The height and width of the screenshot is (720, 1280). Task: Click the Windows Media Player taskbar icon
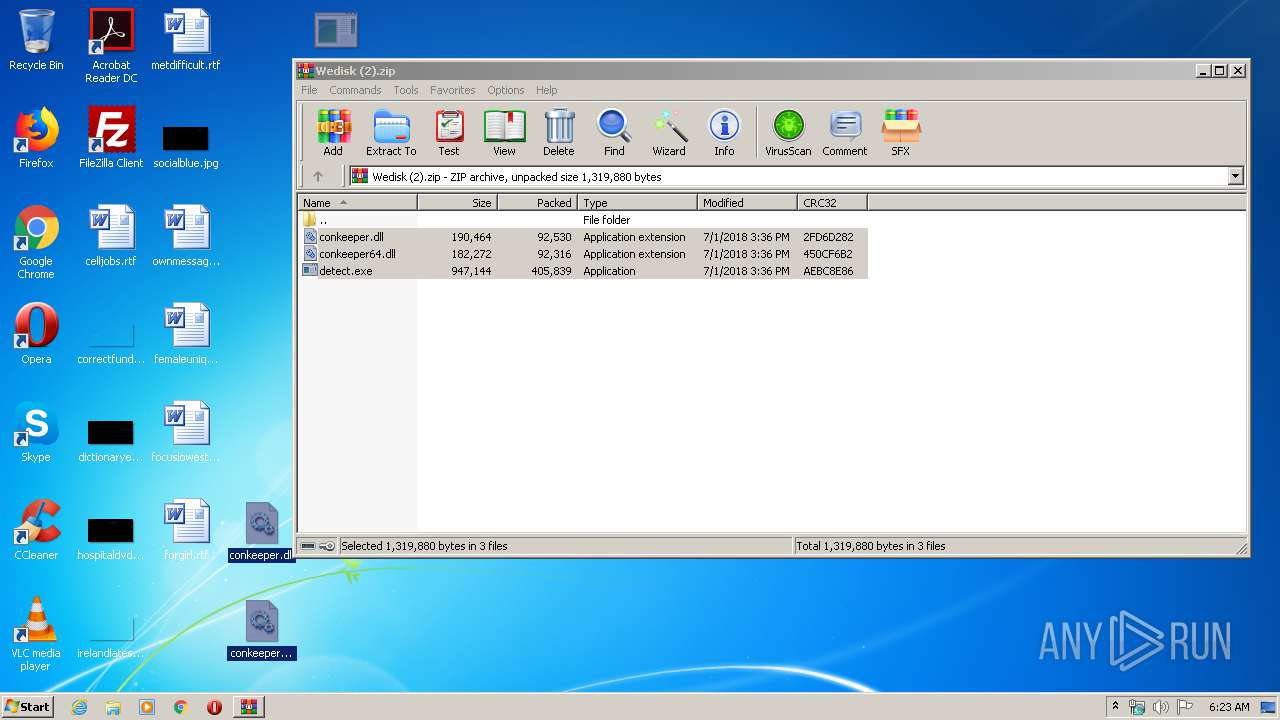(147, 707)
